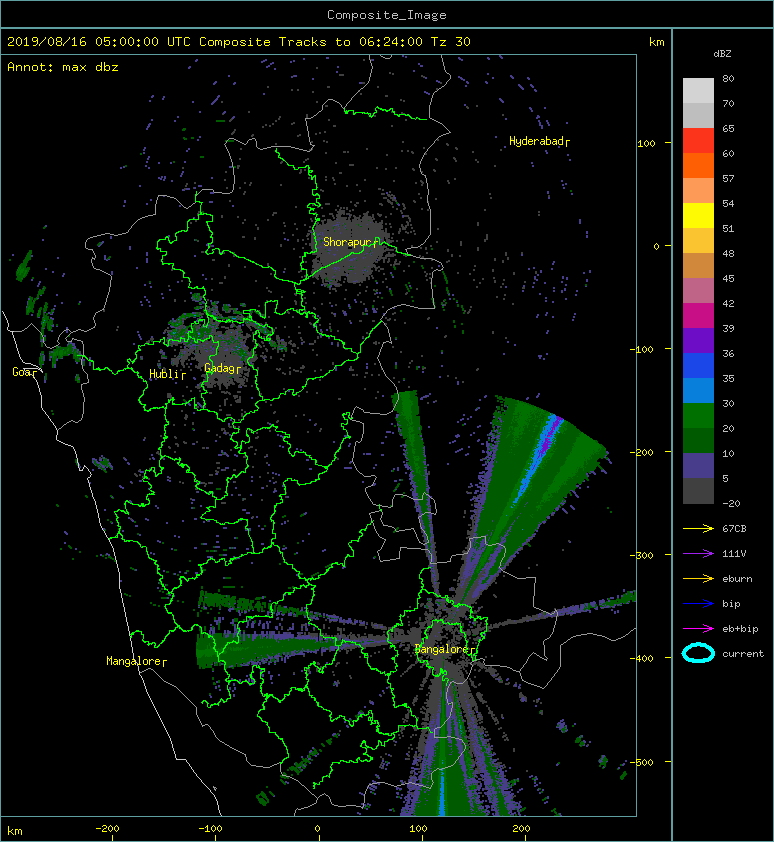The height and width of the screenshot is (842, 774).
Task: Click the '111V' legend label text
Action: point(734,554)
